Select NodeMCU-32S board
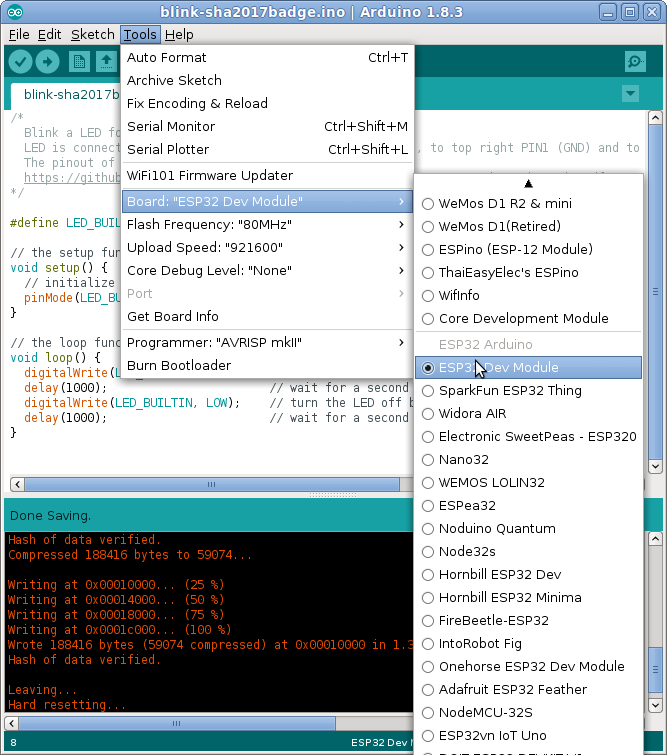The height and width of the screenshot is (755, 667). point(528,713)
